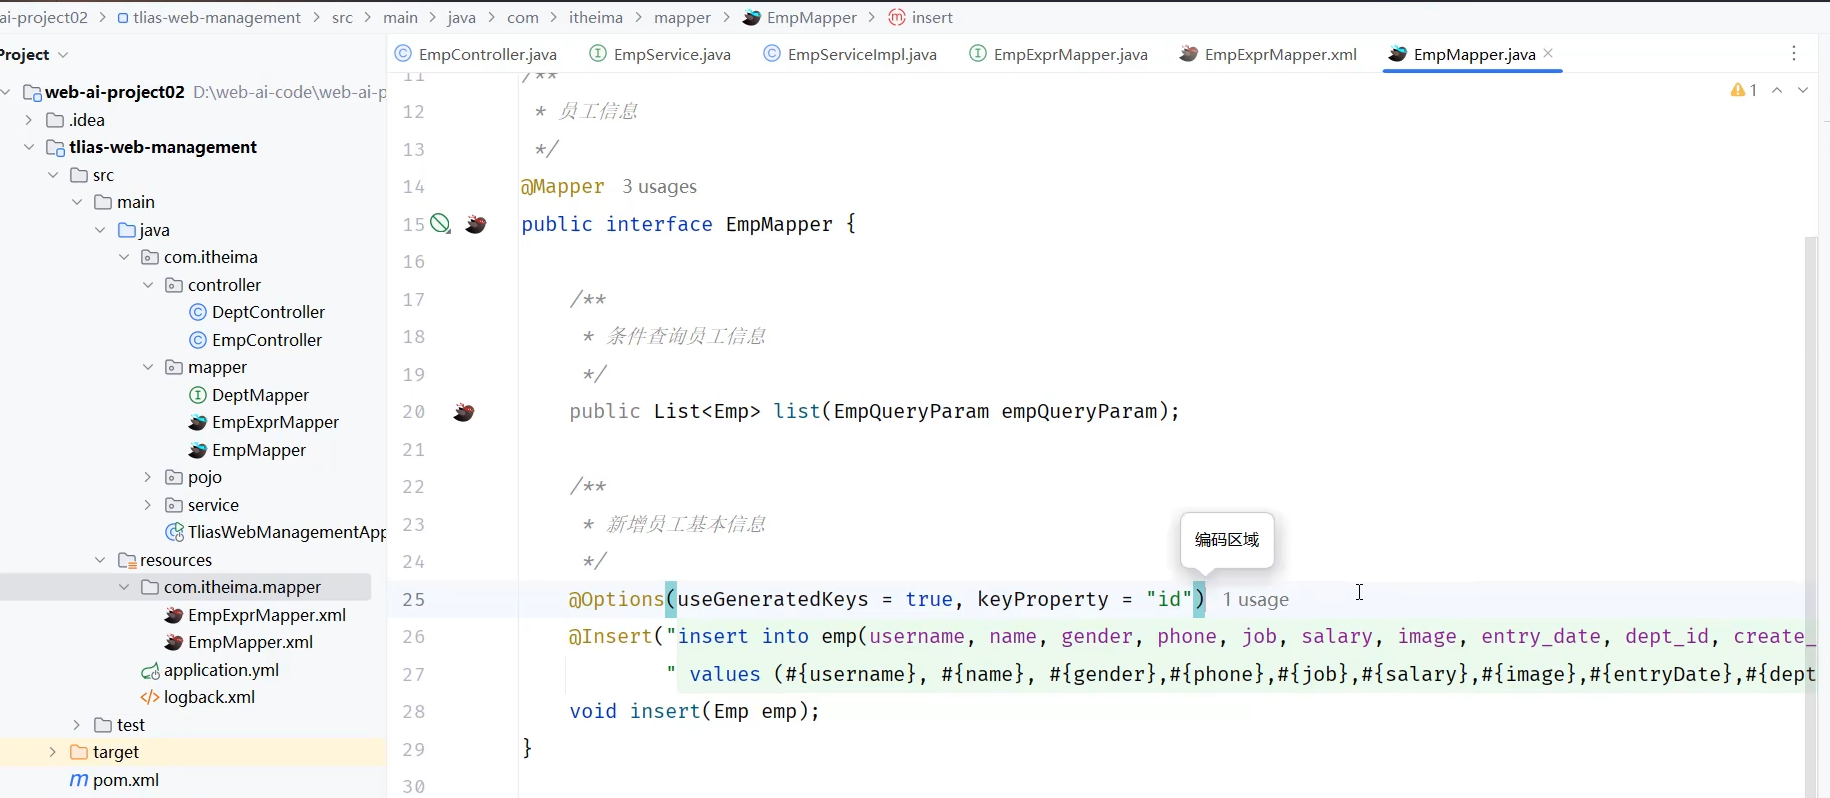Switch to EmpServiceImpl.java tab
The width and height of the screenshot is (1830, 798).
tap(850, 54)
